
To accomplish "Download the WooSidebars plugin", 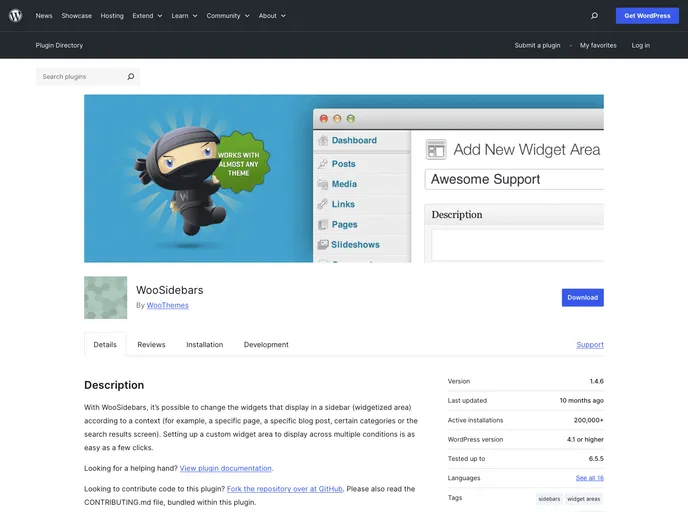I will 582,297.
